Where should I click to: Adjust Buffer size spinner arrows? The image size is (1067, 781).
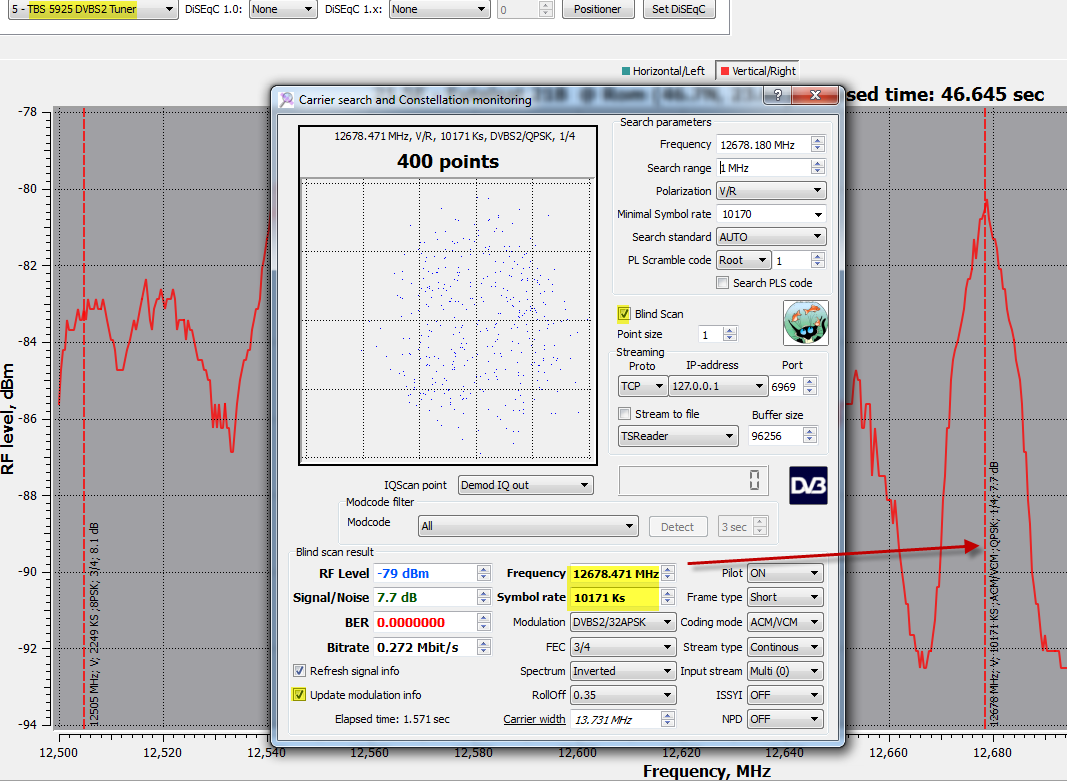810,436
